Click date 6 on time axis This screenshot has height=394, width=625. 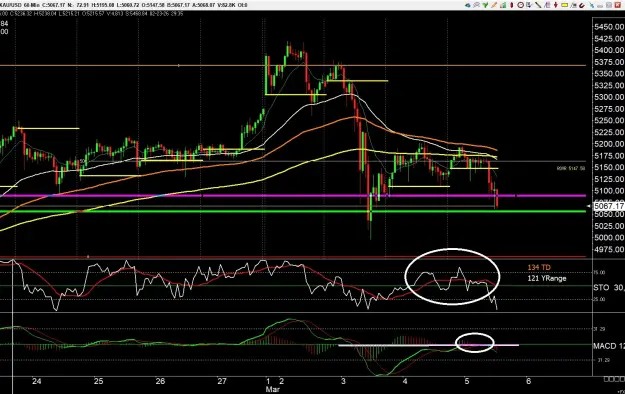click(529, 381)
